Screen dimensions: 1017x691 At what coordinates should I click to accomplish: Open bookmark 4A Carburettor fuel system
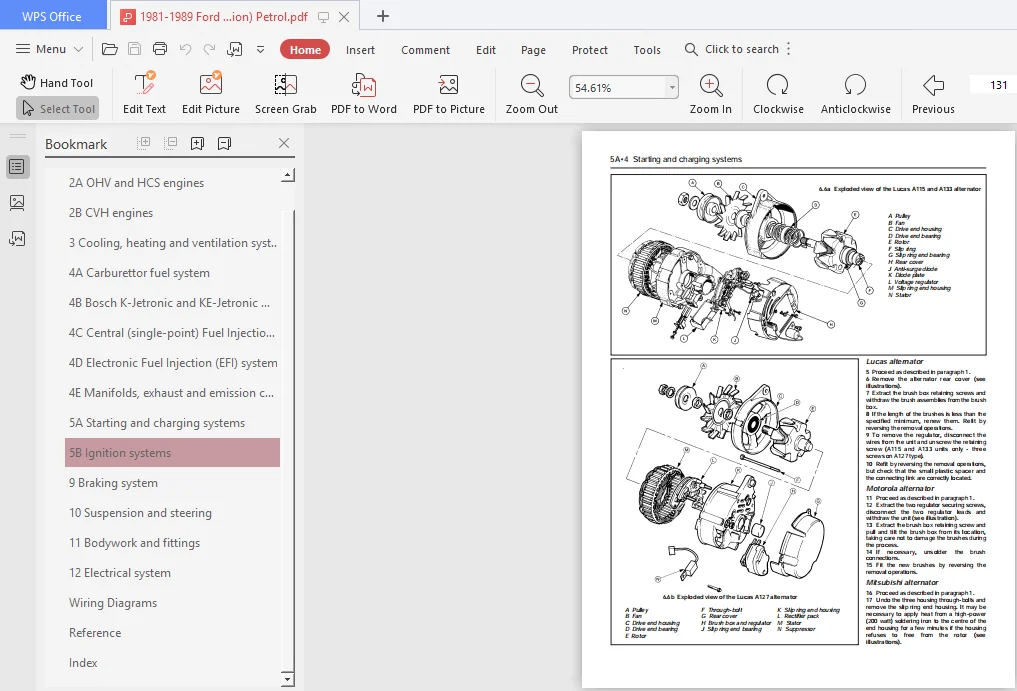pyautogui.click(x=139, y=273)
